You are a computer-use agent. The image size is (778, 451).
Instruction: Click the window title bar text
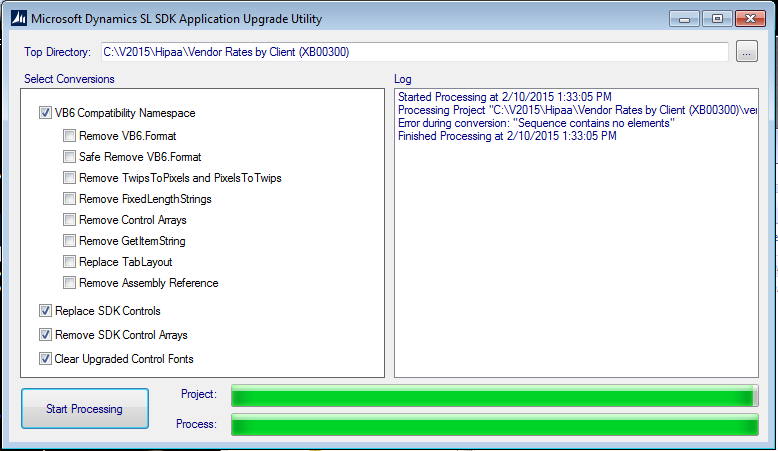tap(177, 19)
